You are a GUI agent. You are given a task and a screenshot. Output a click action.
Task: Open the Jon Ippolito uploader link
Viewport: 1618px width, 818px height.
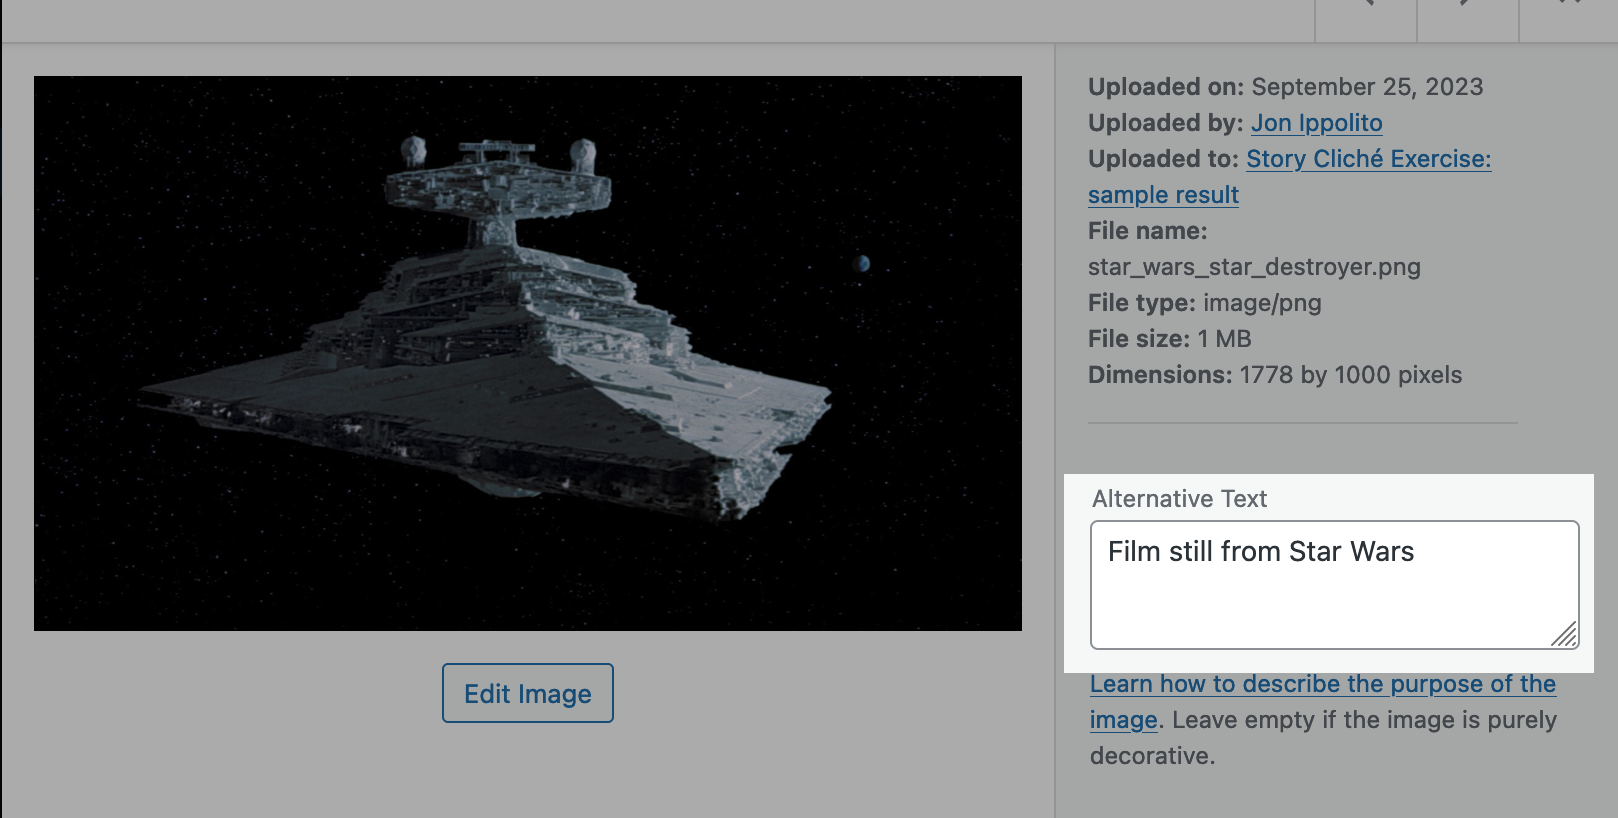(1316, 123)
